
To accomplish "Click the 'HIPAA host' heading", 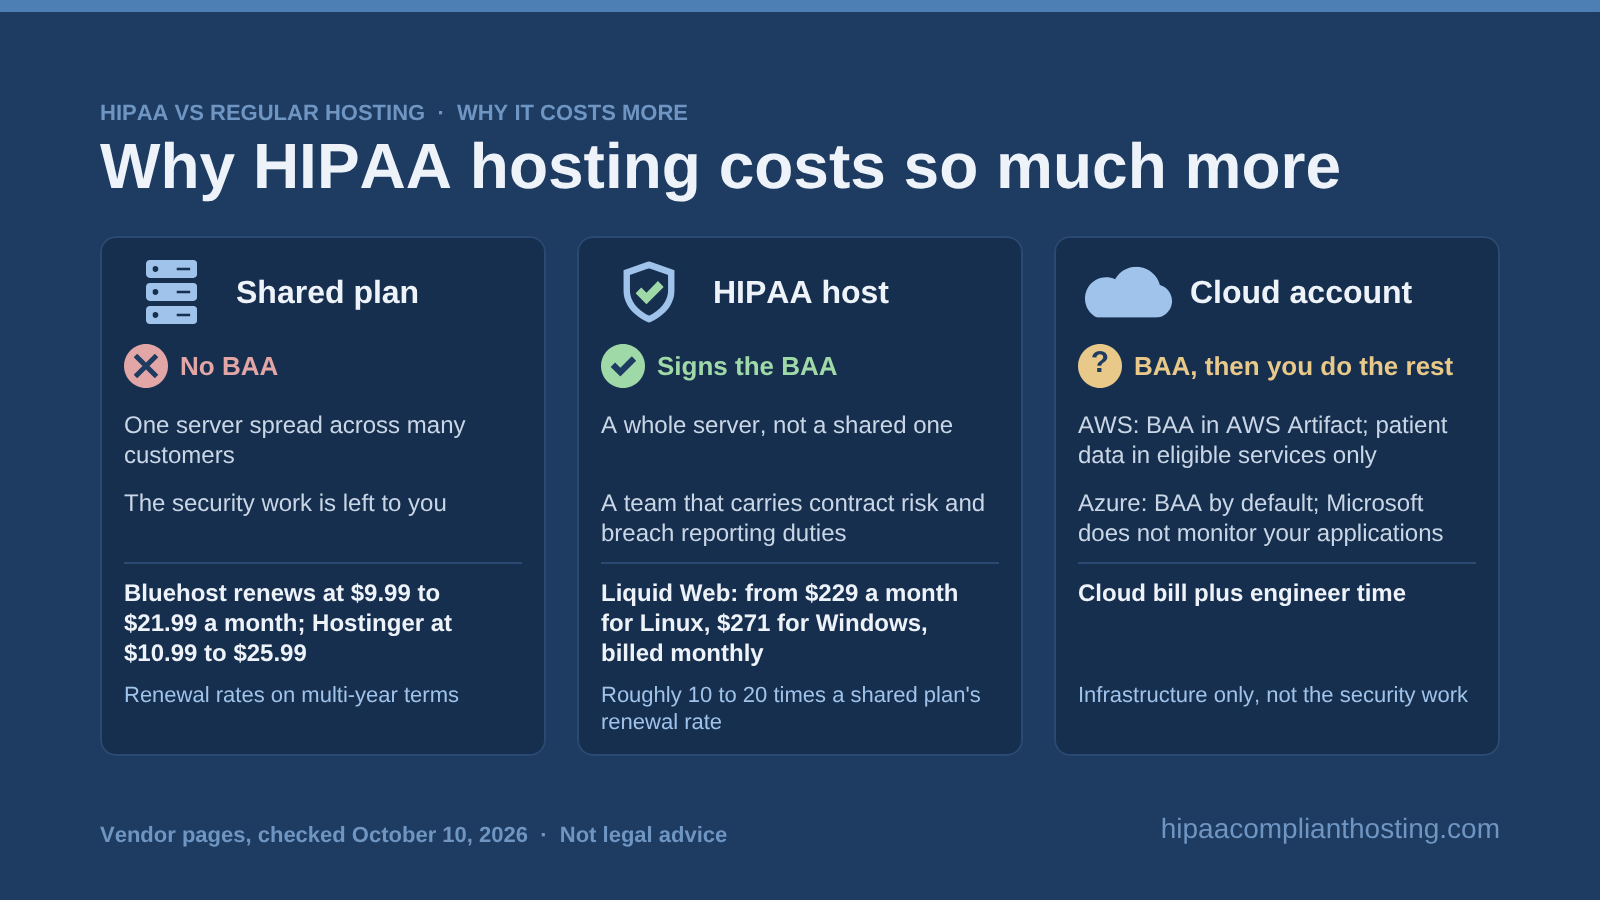I will coord(801,292).
